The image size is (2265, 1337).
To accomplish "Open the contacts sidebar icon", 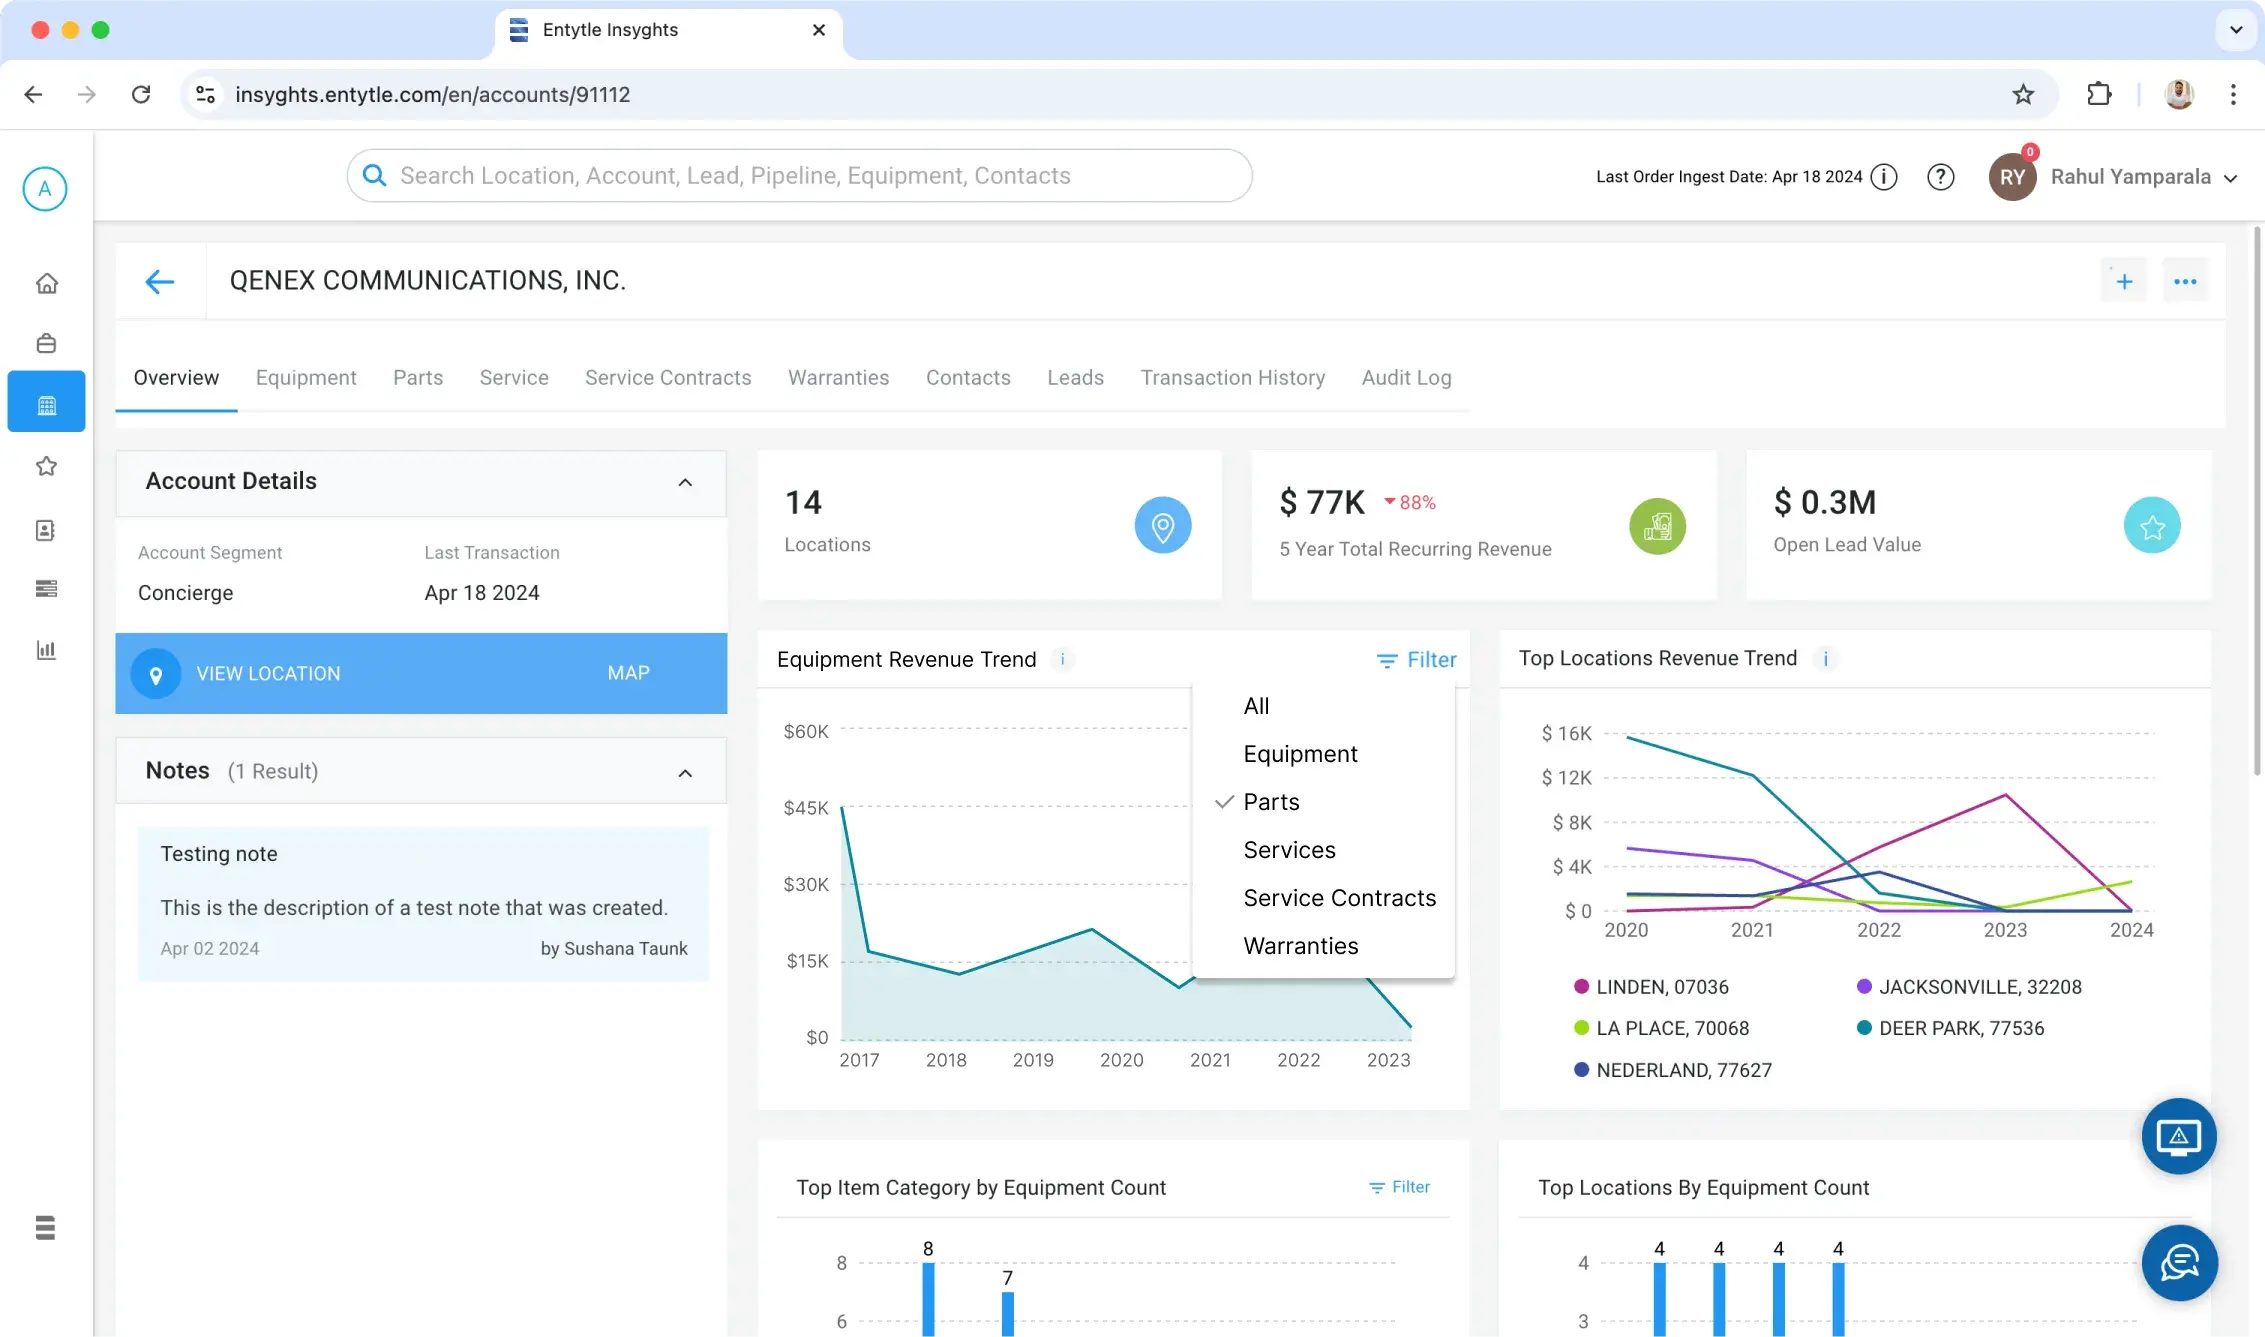I will 46,530.
